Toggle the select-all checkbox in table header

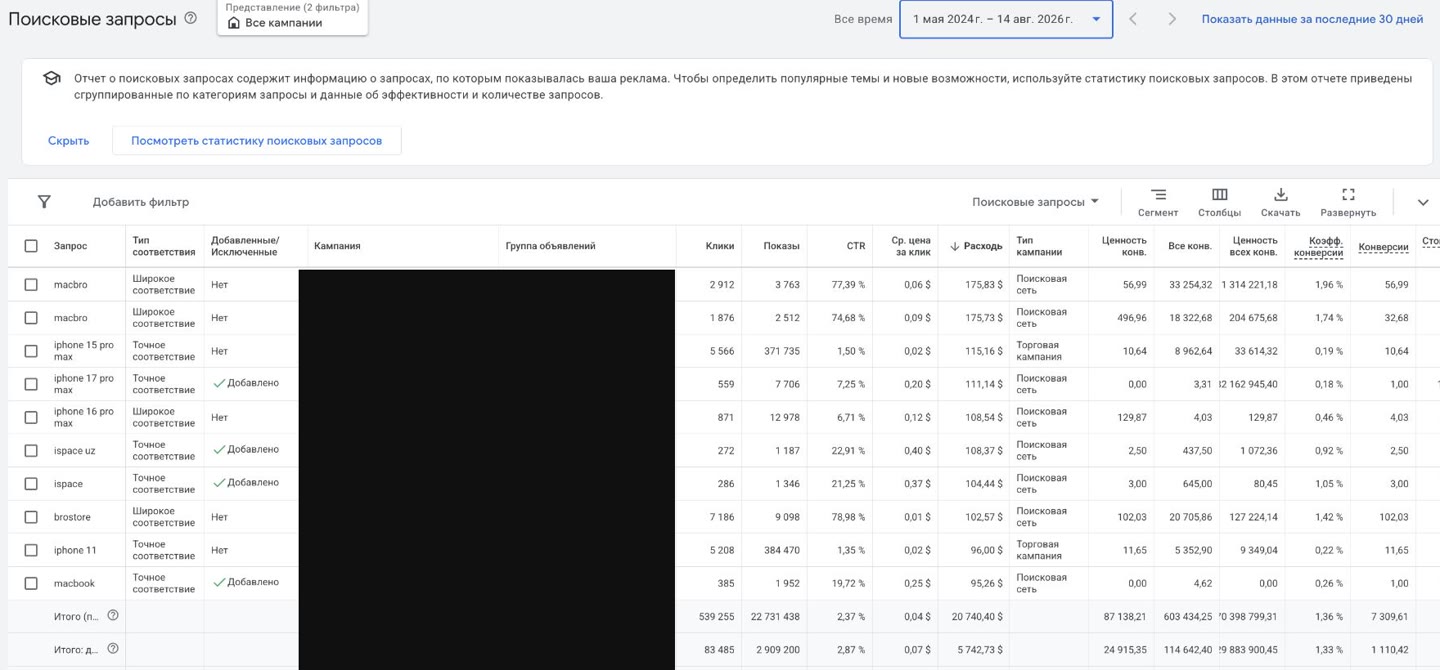(31, 246)
